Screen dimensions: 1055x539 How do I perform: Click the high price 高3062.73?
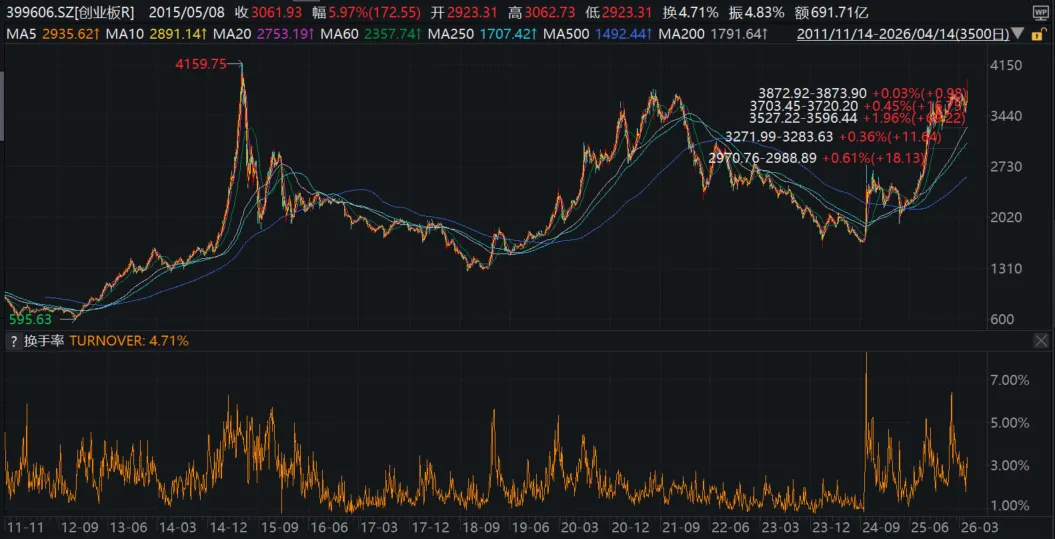click(540, 12)
